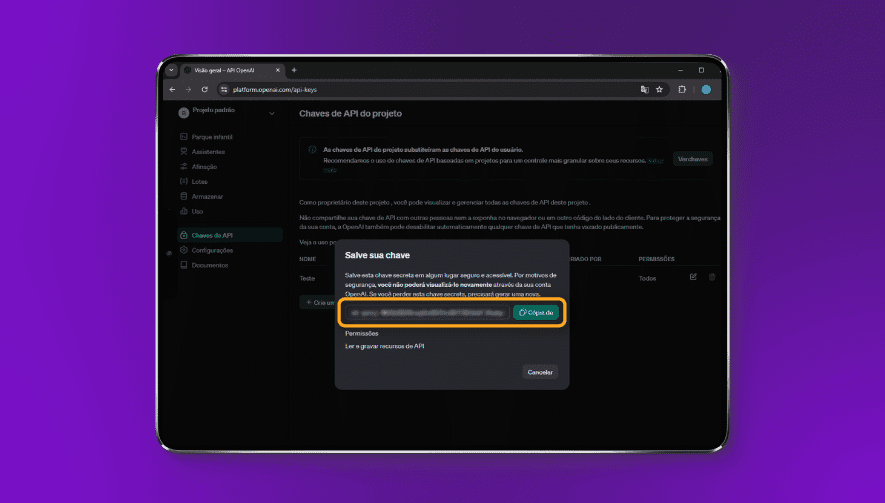The image size is (885, 503).
Task: Click the translate page icon
Action: pyautogui.click(x=644, y=90)
